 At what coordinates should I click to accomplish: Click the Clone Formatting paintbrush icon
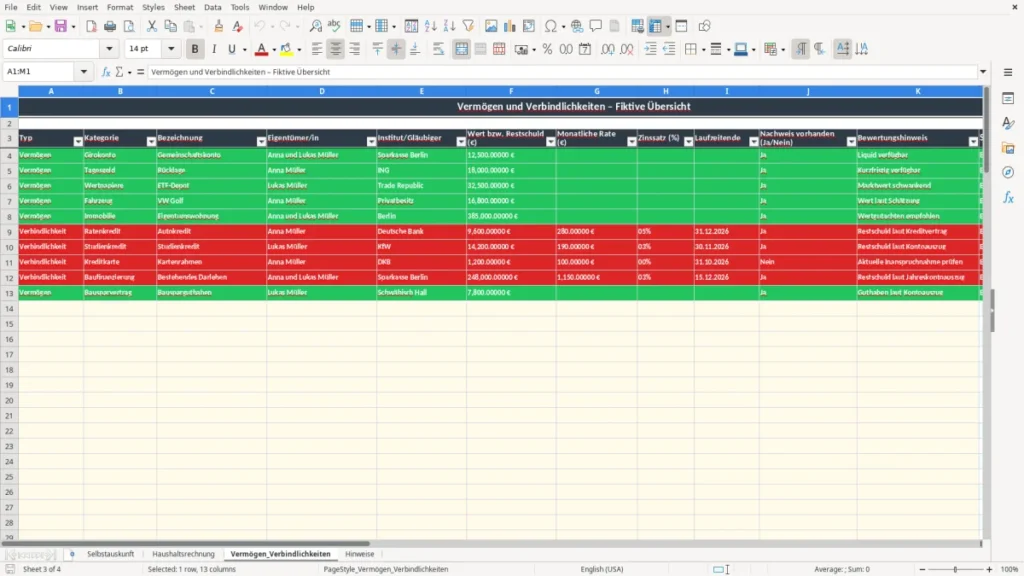click(219, 26)
